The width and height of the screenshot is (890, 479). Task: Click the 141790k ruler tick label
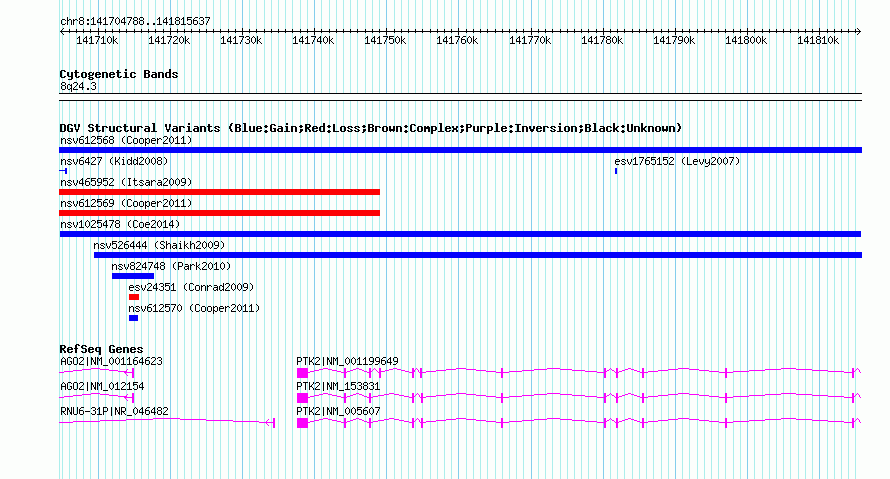pyautogui.click(x=674, y=40)
